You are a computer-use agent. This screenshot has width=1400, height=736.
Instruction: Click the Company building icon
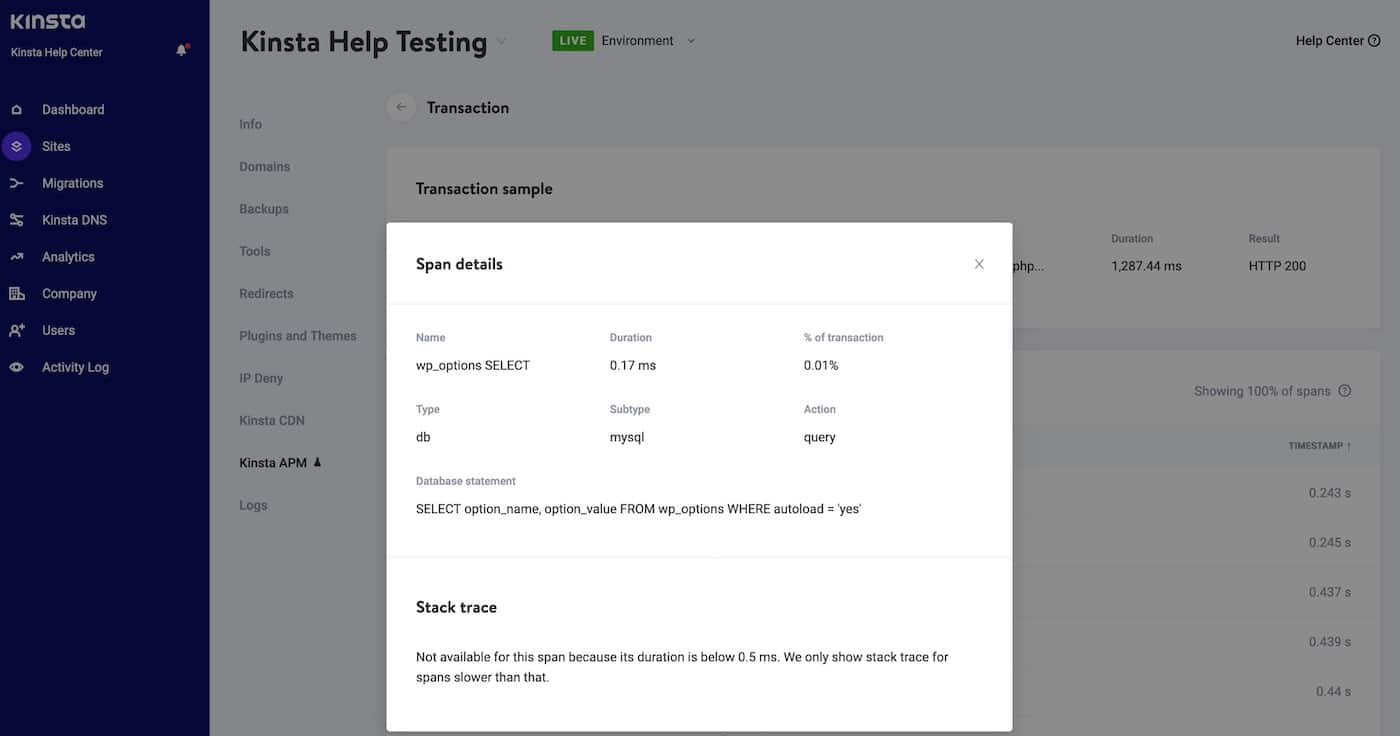(x=16, y=294)
